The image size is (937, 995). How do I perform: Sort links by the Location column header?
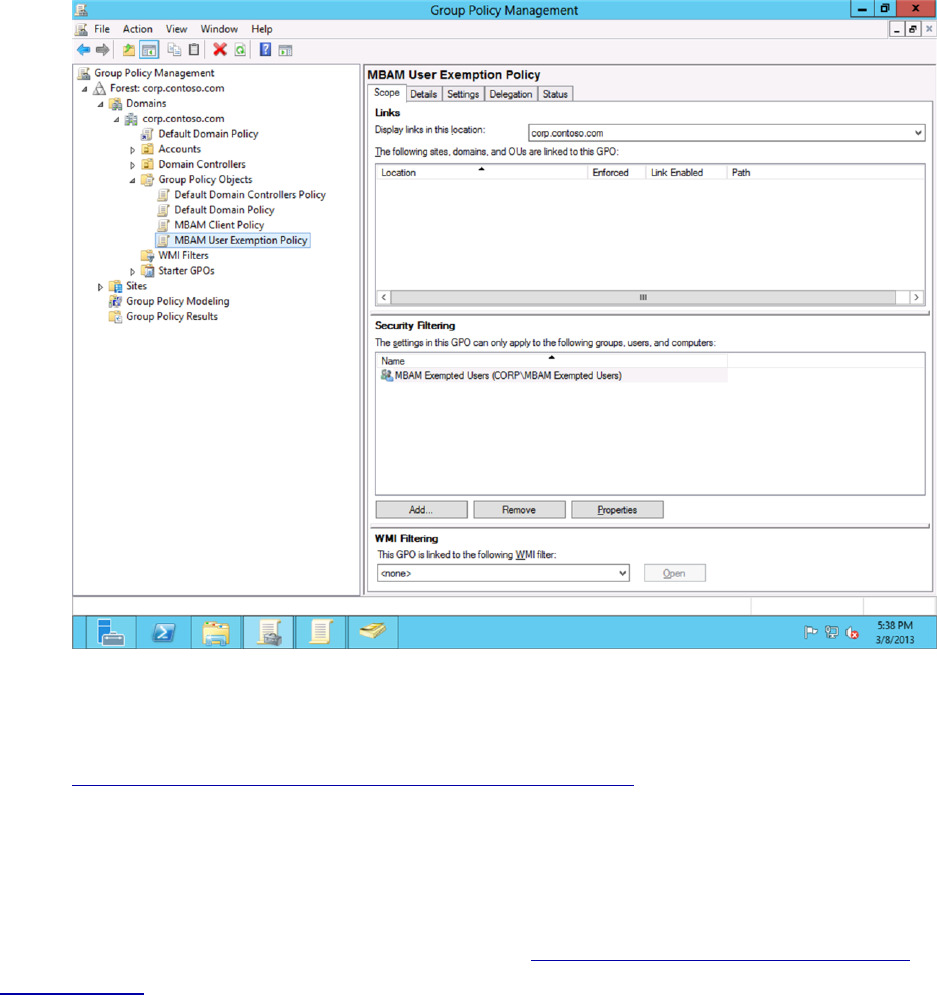[x=482, y=172]
